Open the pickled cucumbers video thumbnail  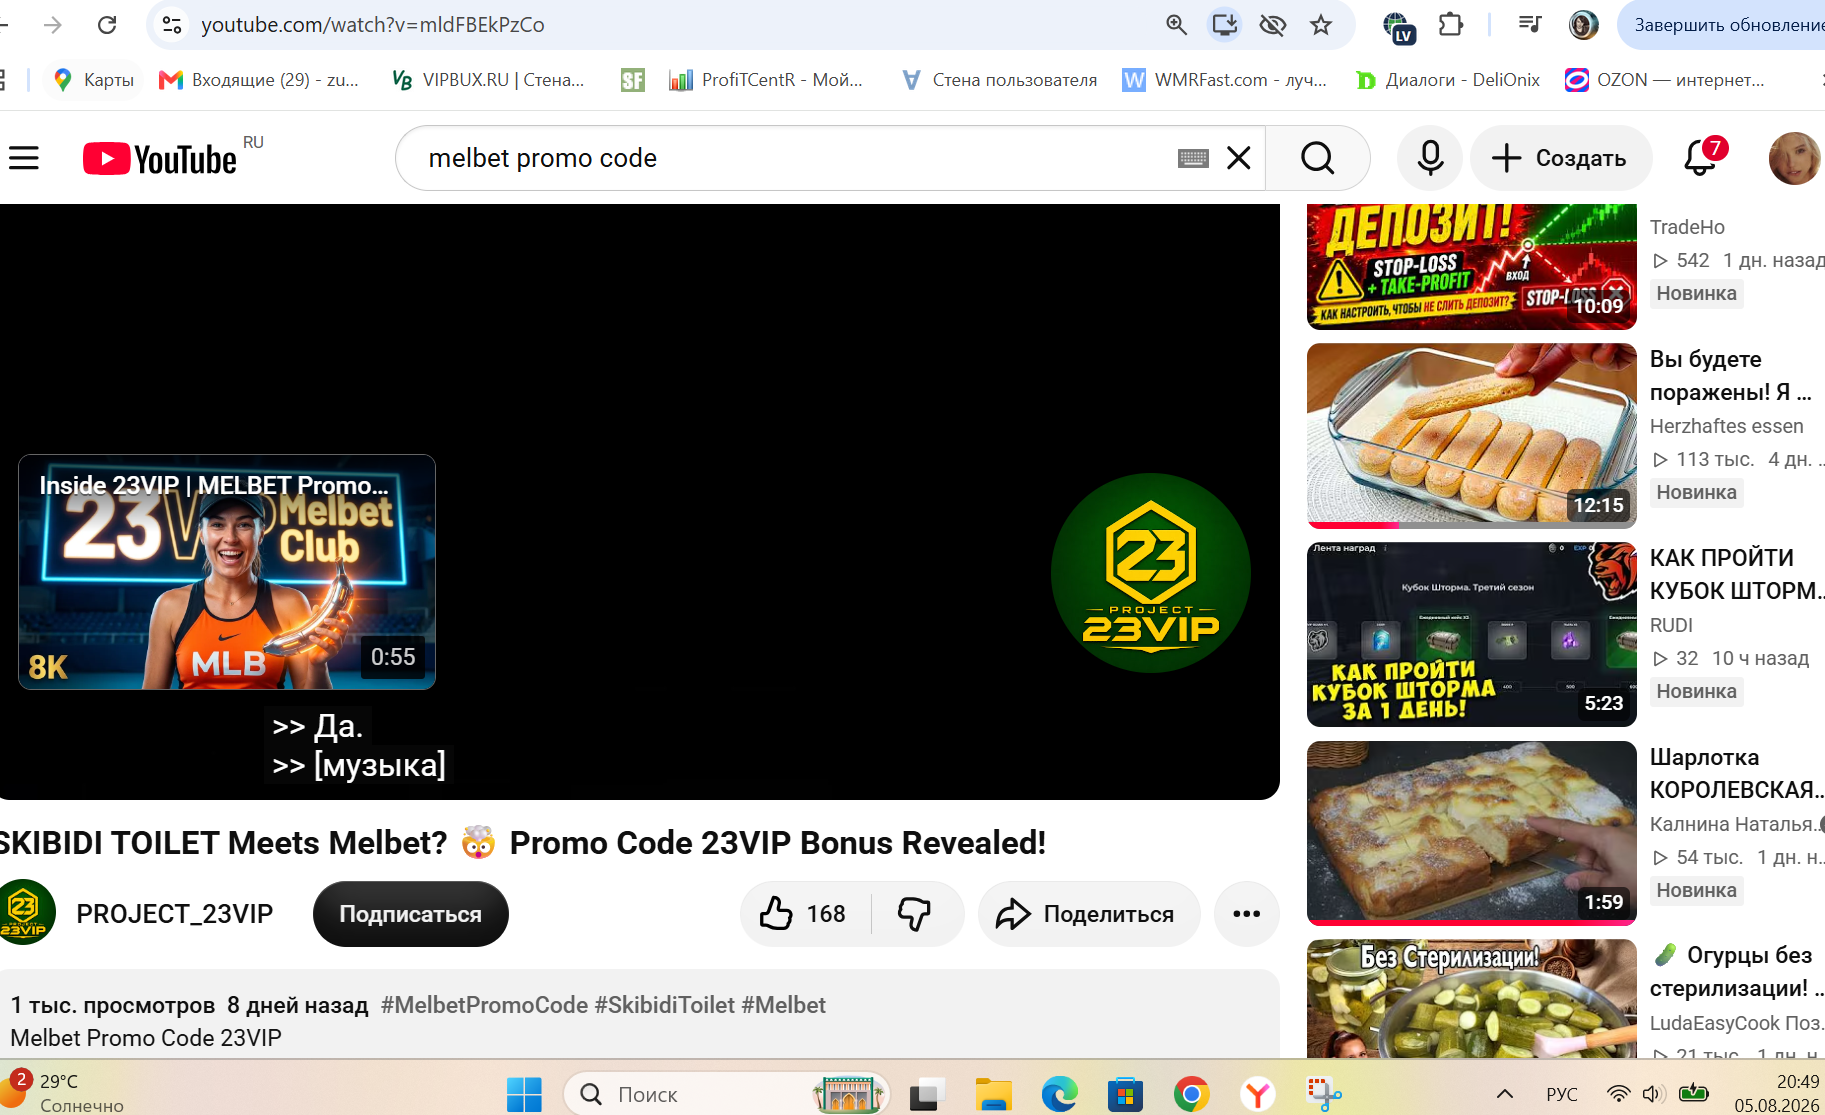pyautogui.click(x=1472, y=998)
